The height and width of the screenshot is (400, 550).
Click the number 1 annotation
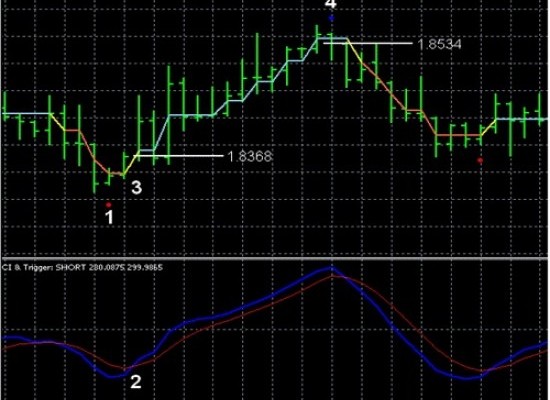[x=109, y=217]
